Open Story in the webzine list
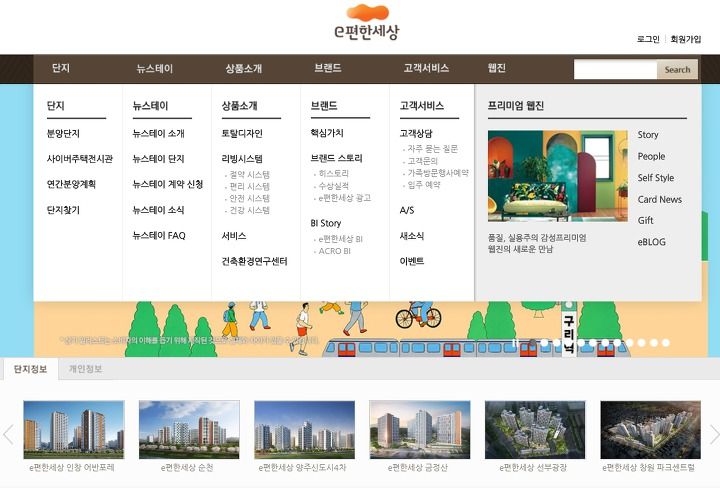The image size is (720, 488). [648, 135]
